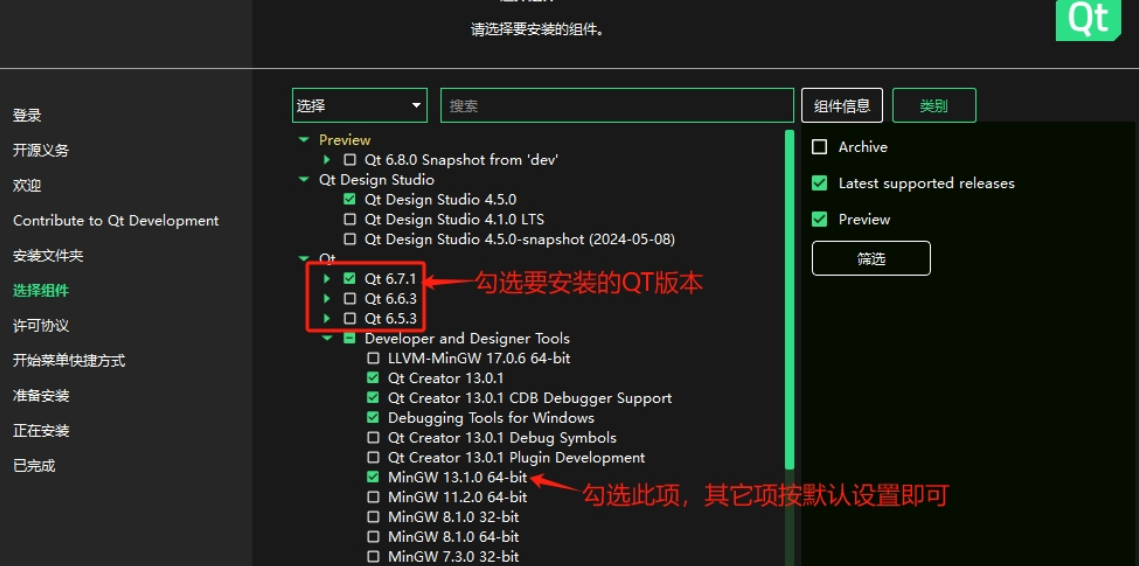
Task: Expand the Qt 6.7.1 node
Action: [327, 278]
